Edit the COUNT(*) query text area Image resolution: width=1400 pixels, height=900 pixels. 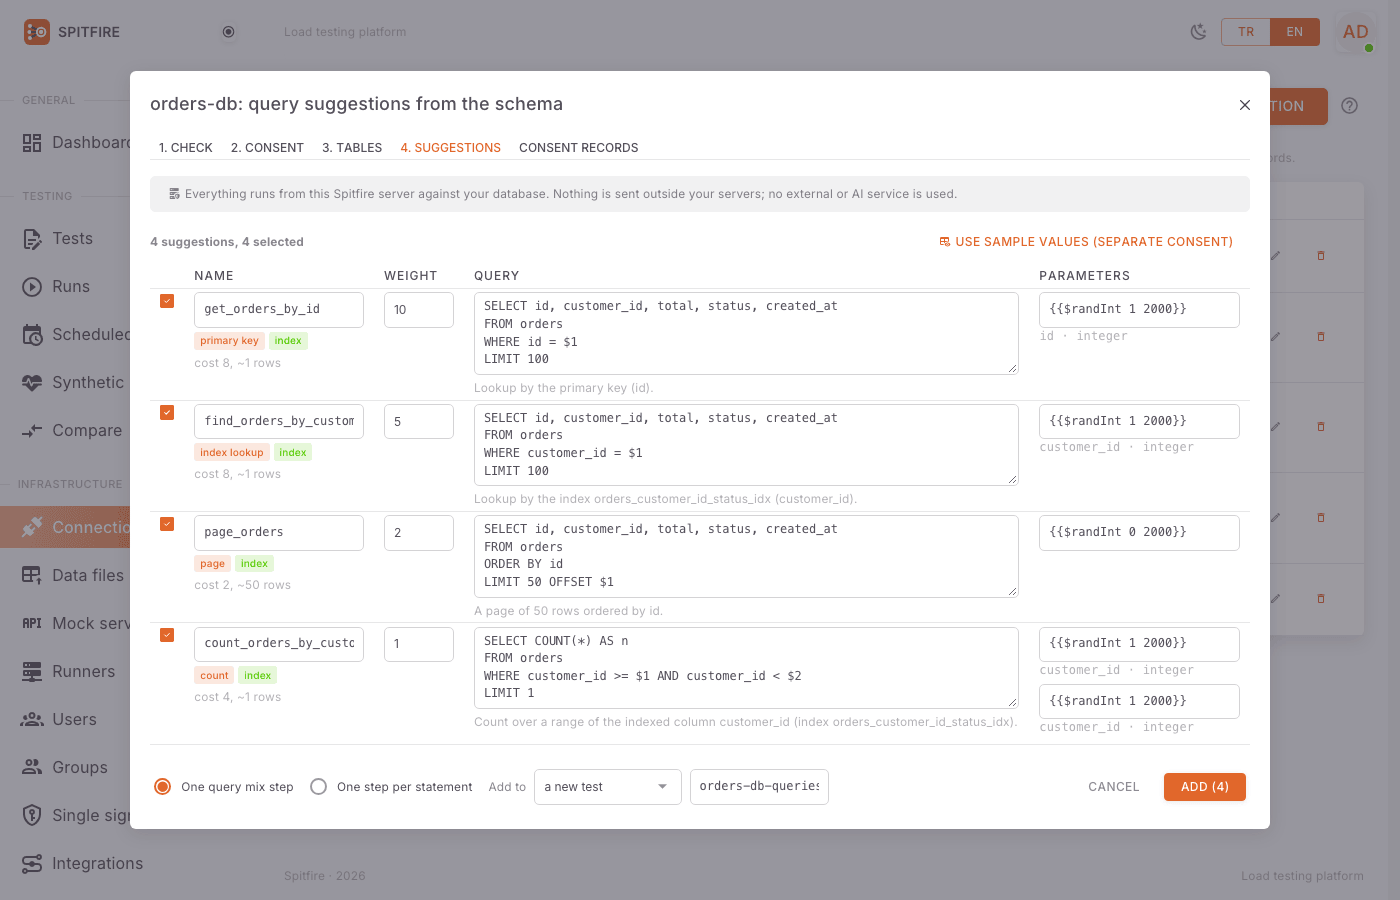pos(746,668)
